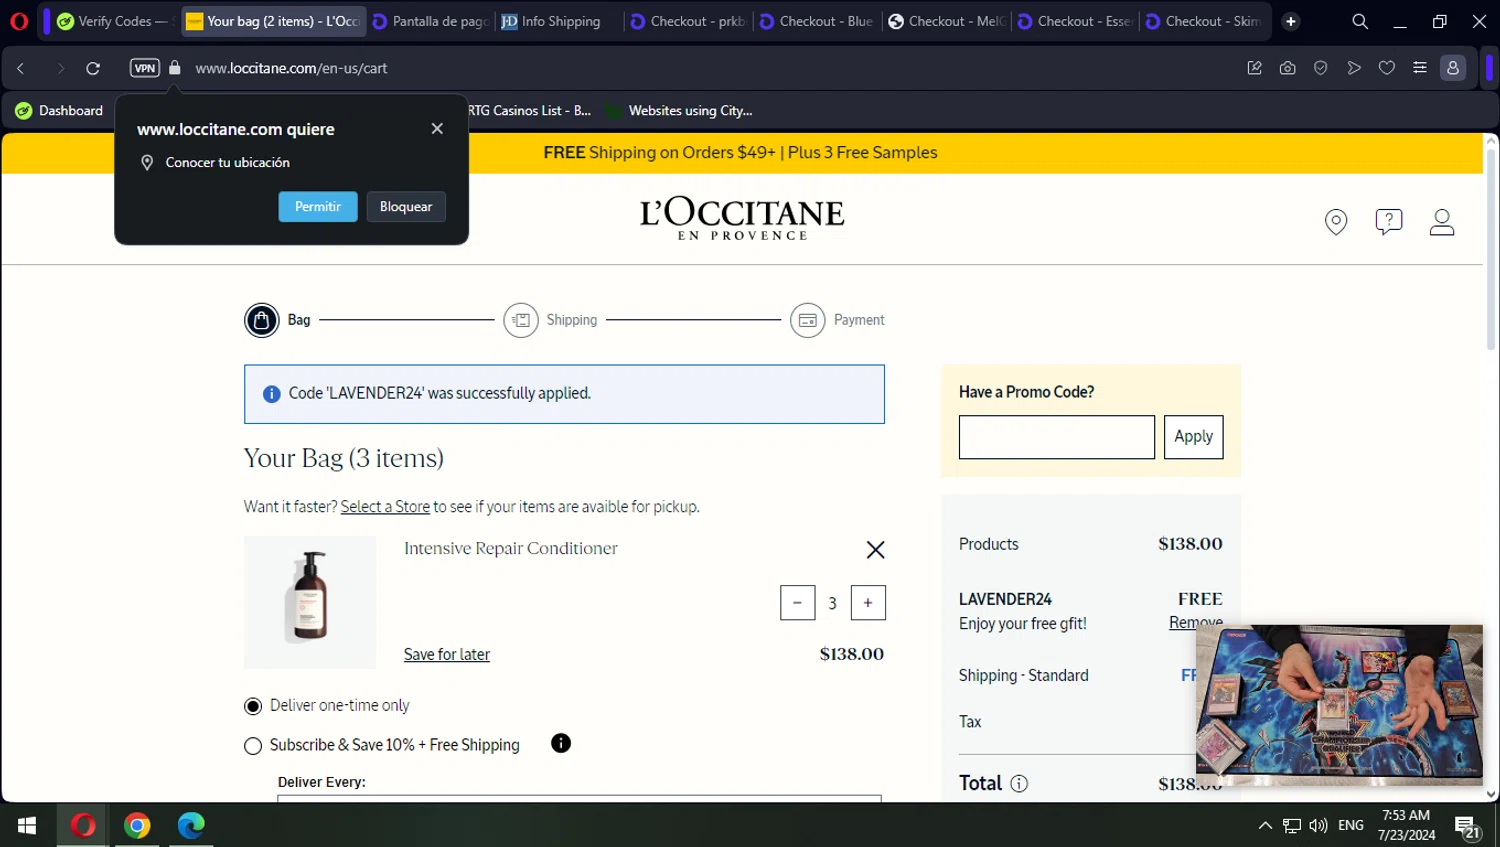Show hidden tray icons chevron

(x=1265, y=825)
